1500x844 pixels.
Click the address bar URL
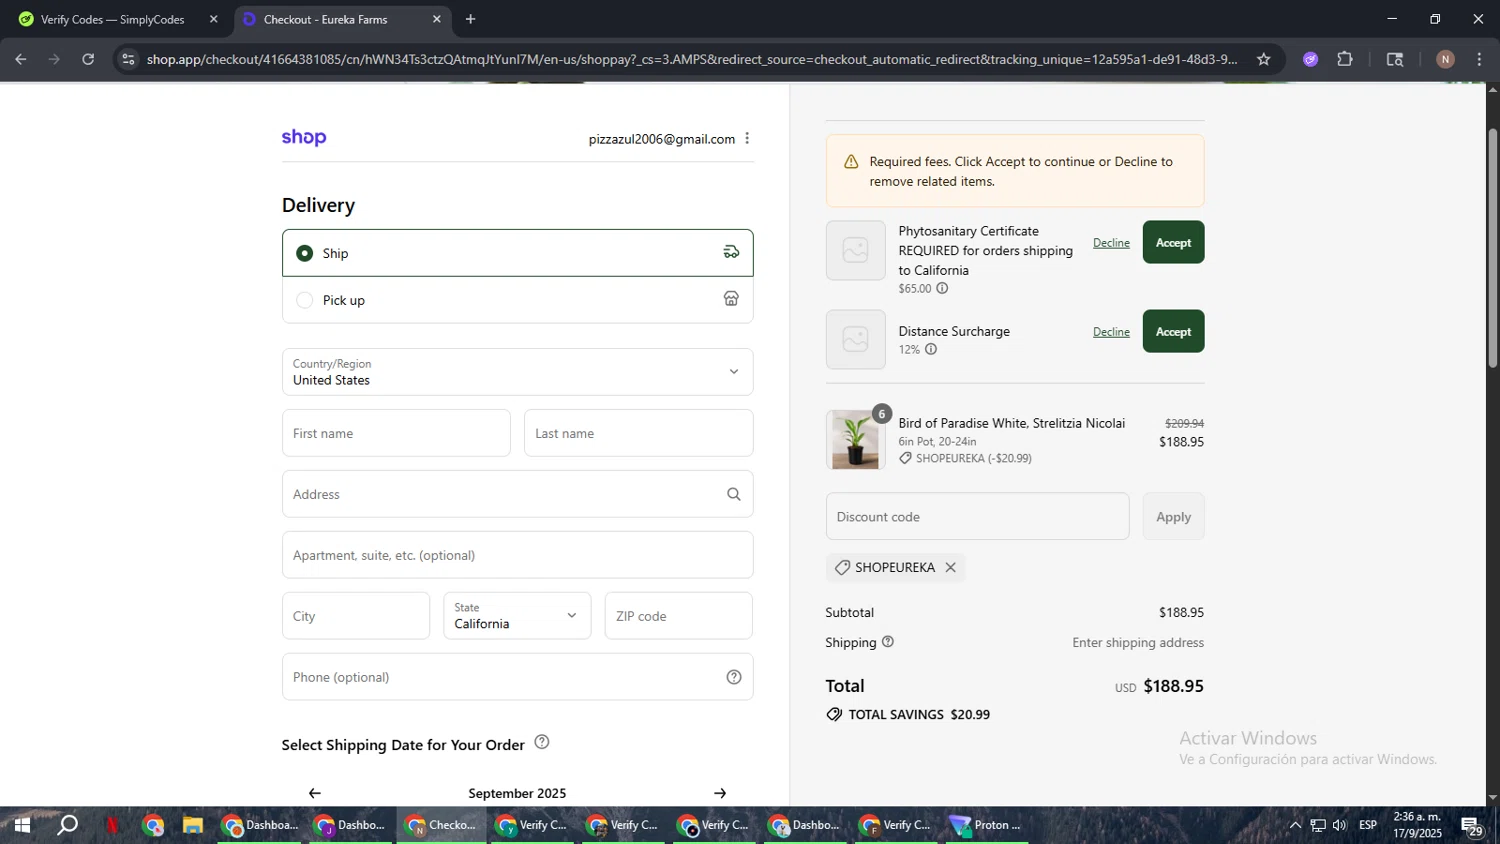692,59
